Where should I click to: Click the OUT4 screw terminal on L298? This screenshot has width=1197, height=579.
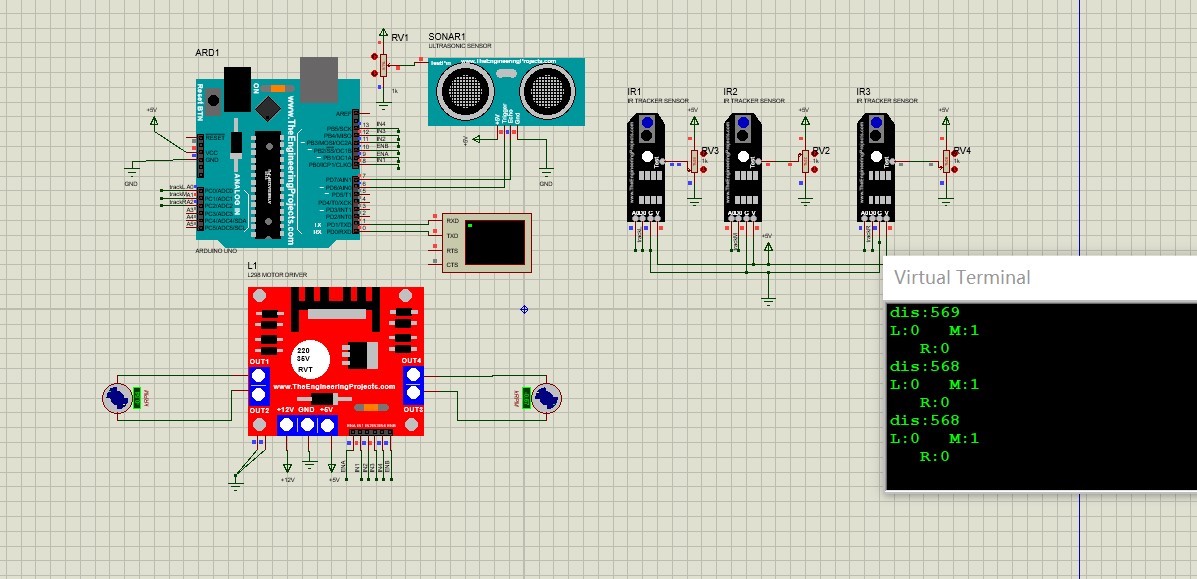(x=413, y=375)
